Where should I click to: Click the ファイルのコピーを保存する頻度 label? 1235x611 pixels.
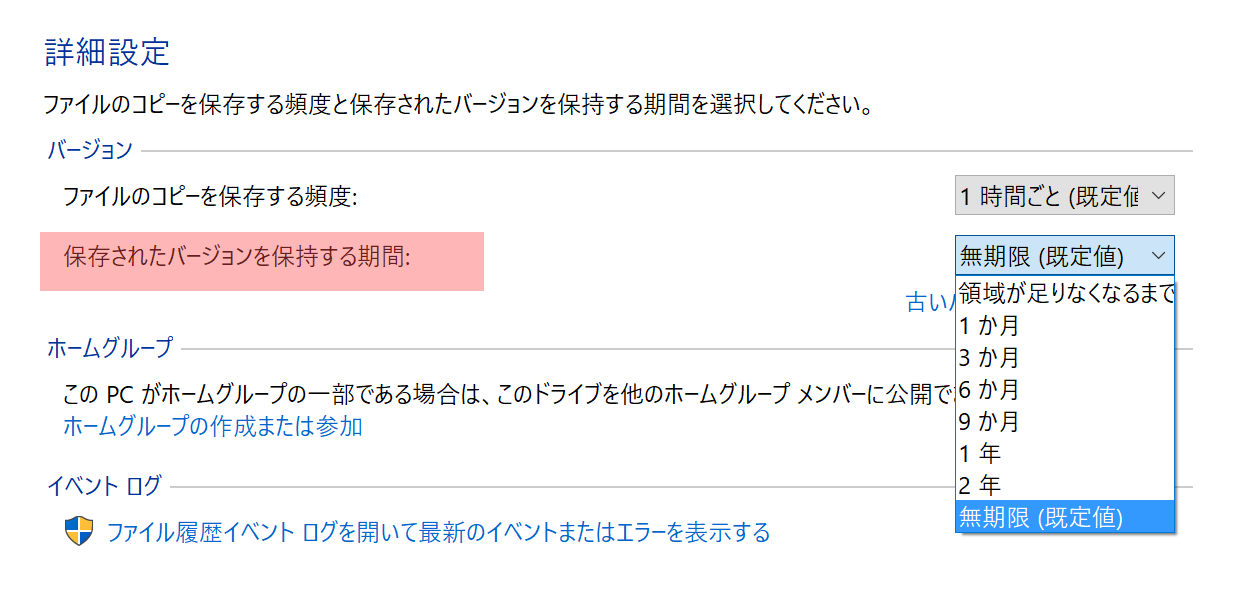tap(210, 196)
